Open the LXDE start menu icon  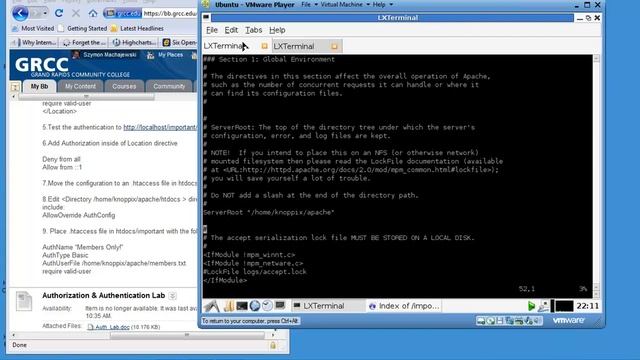[x=212, y=306]
